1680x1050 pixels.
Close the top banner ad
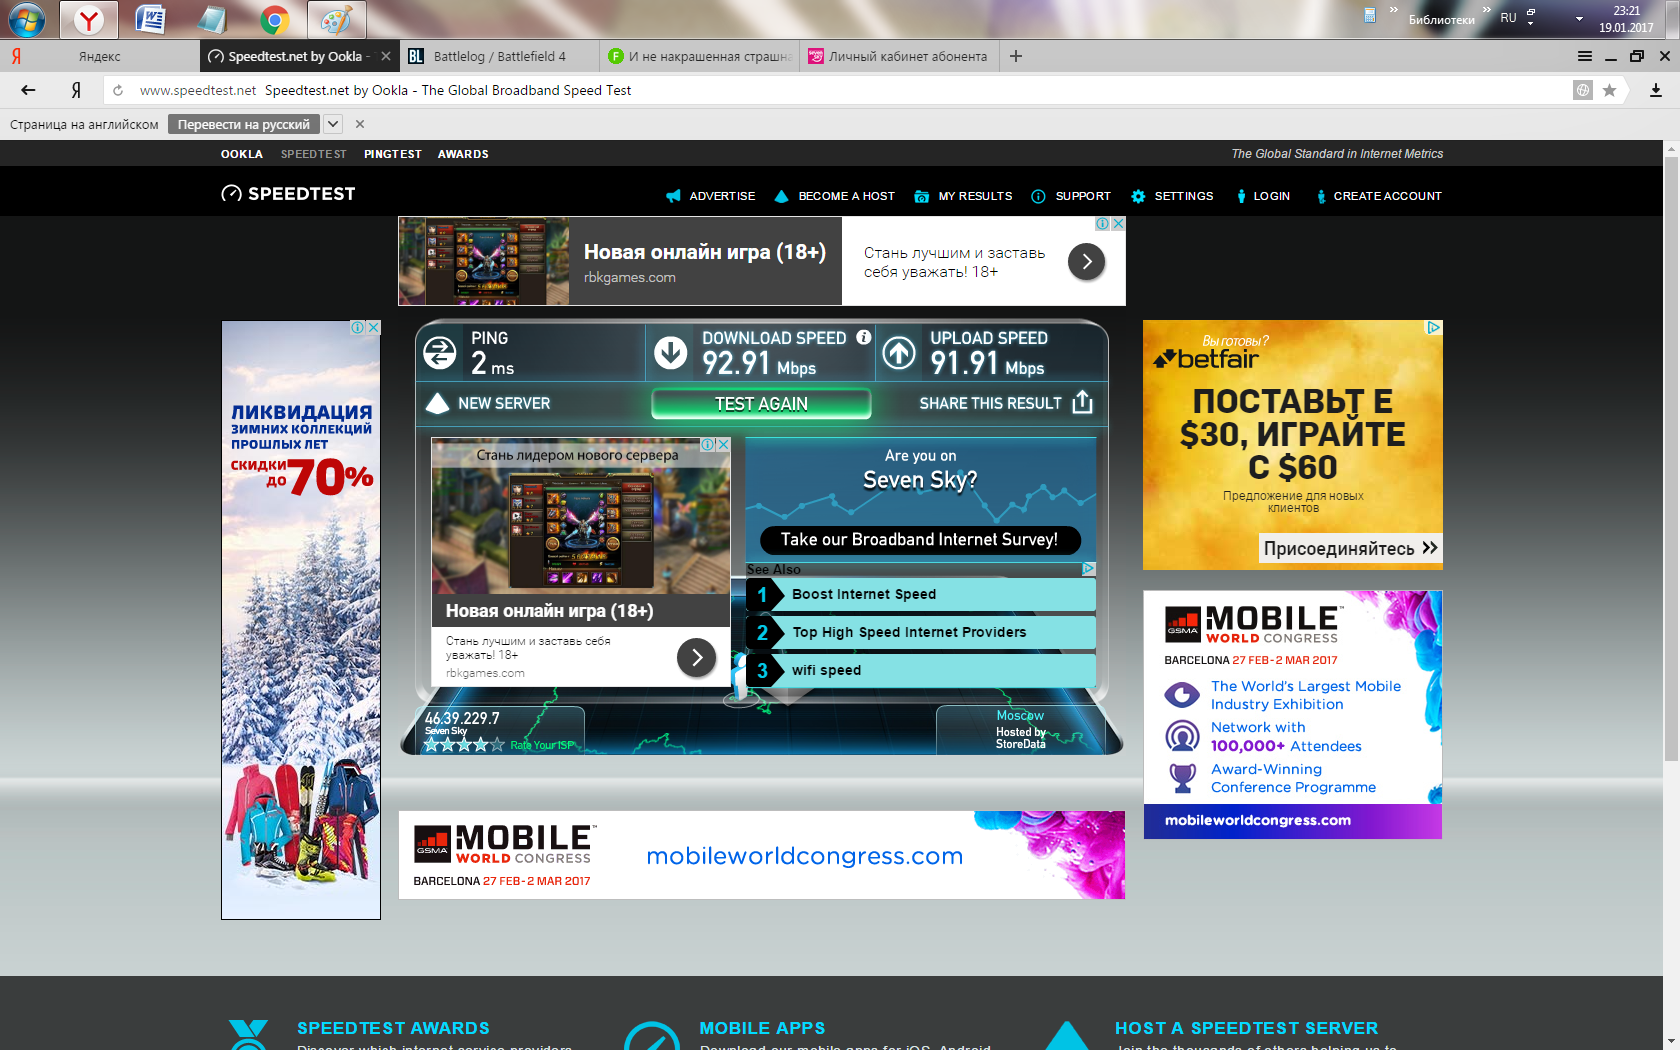point(1118,224)
